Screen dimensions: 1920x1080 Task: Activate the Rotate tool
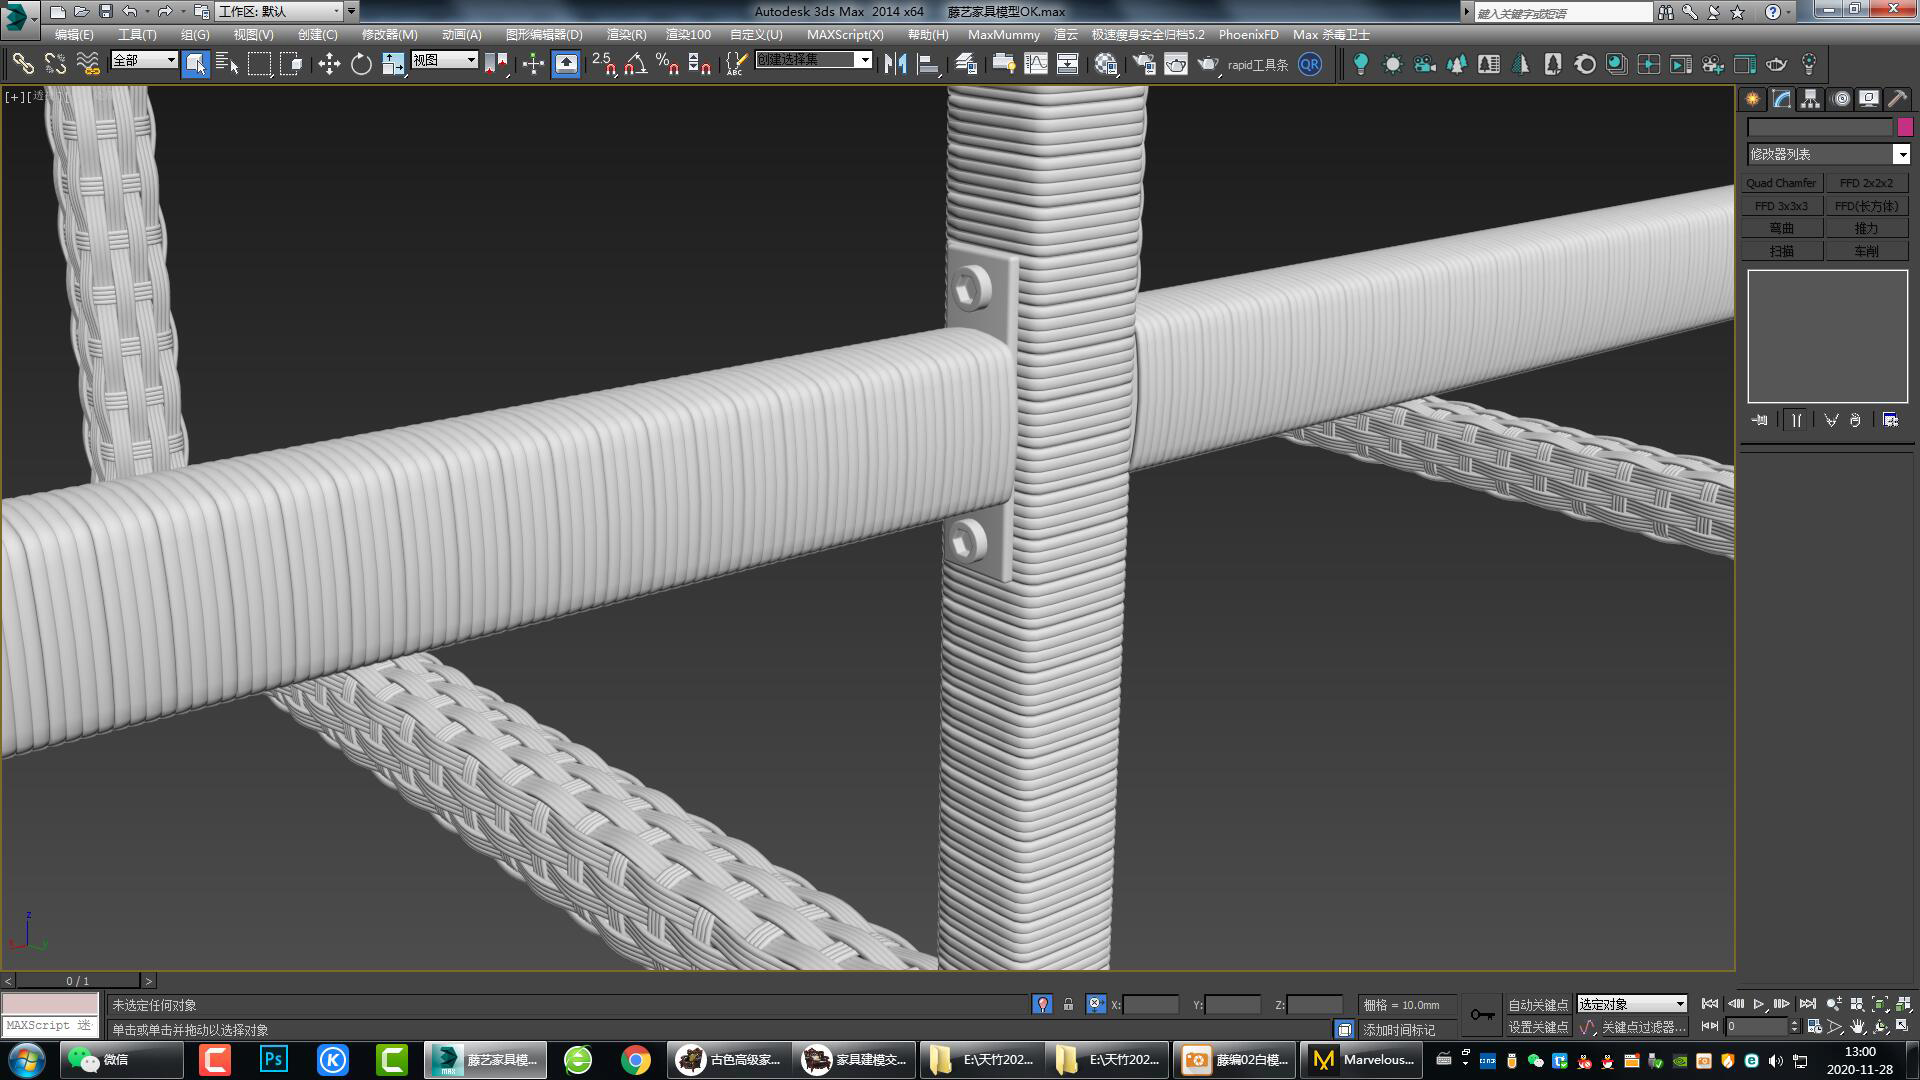point(361,64)
